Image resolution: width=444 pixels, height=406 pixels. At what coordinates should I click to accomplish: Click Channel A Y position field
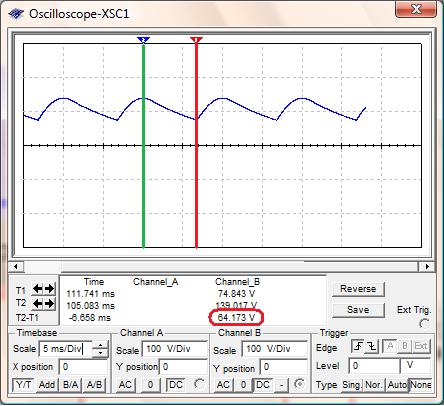[x=183, y=367]
